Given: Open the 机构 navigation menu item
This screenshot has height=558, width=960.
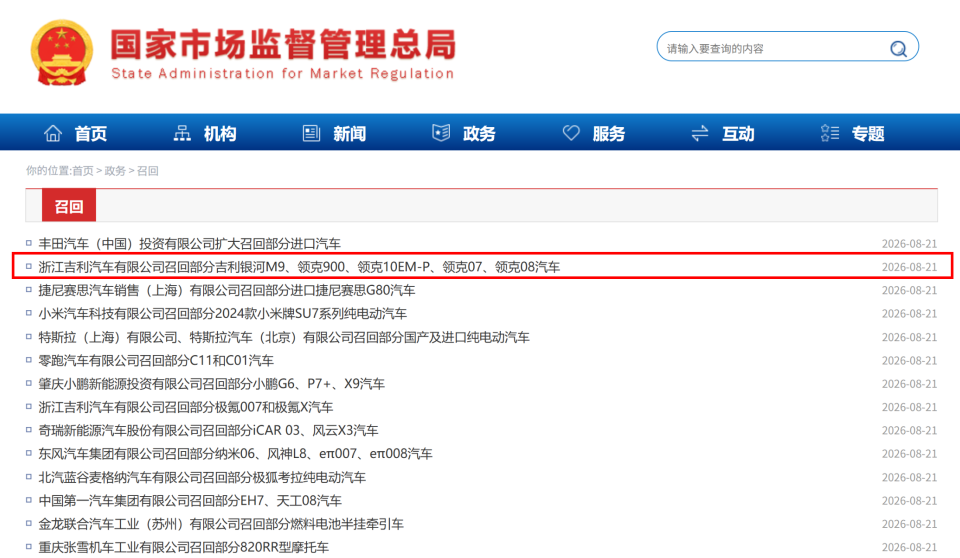Looking at the screenshot, I should click(220, 134).
